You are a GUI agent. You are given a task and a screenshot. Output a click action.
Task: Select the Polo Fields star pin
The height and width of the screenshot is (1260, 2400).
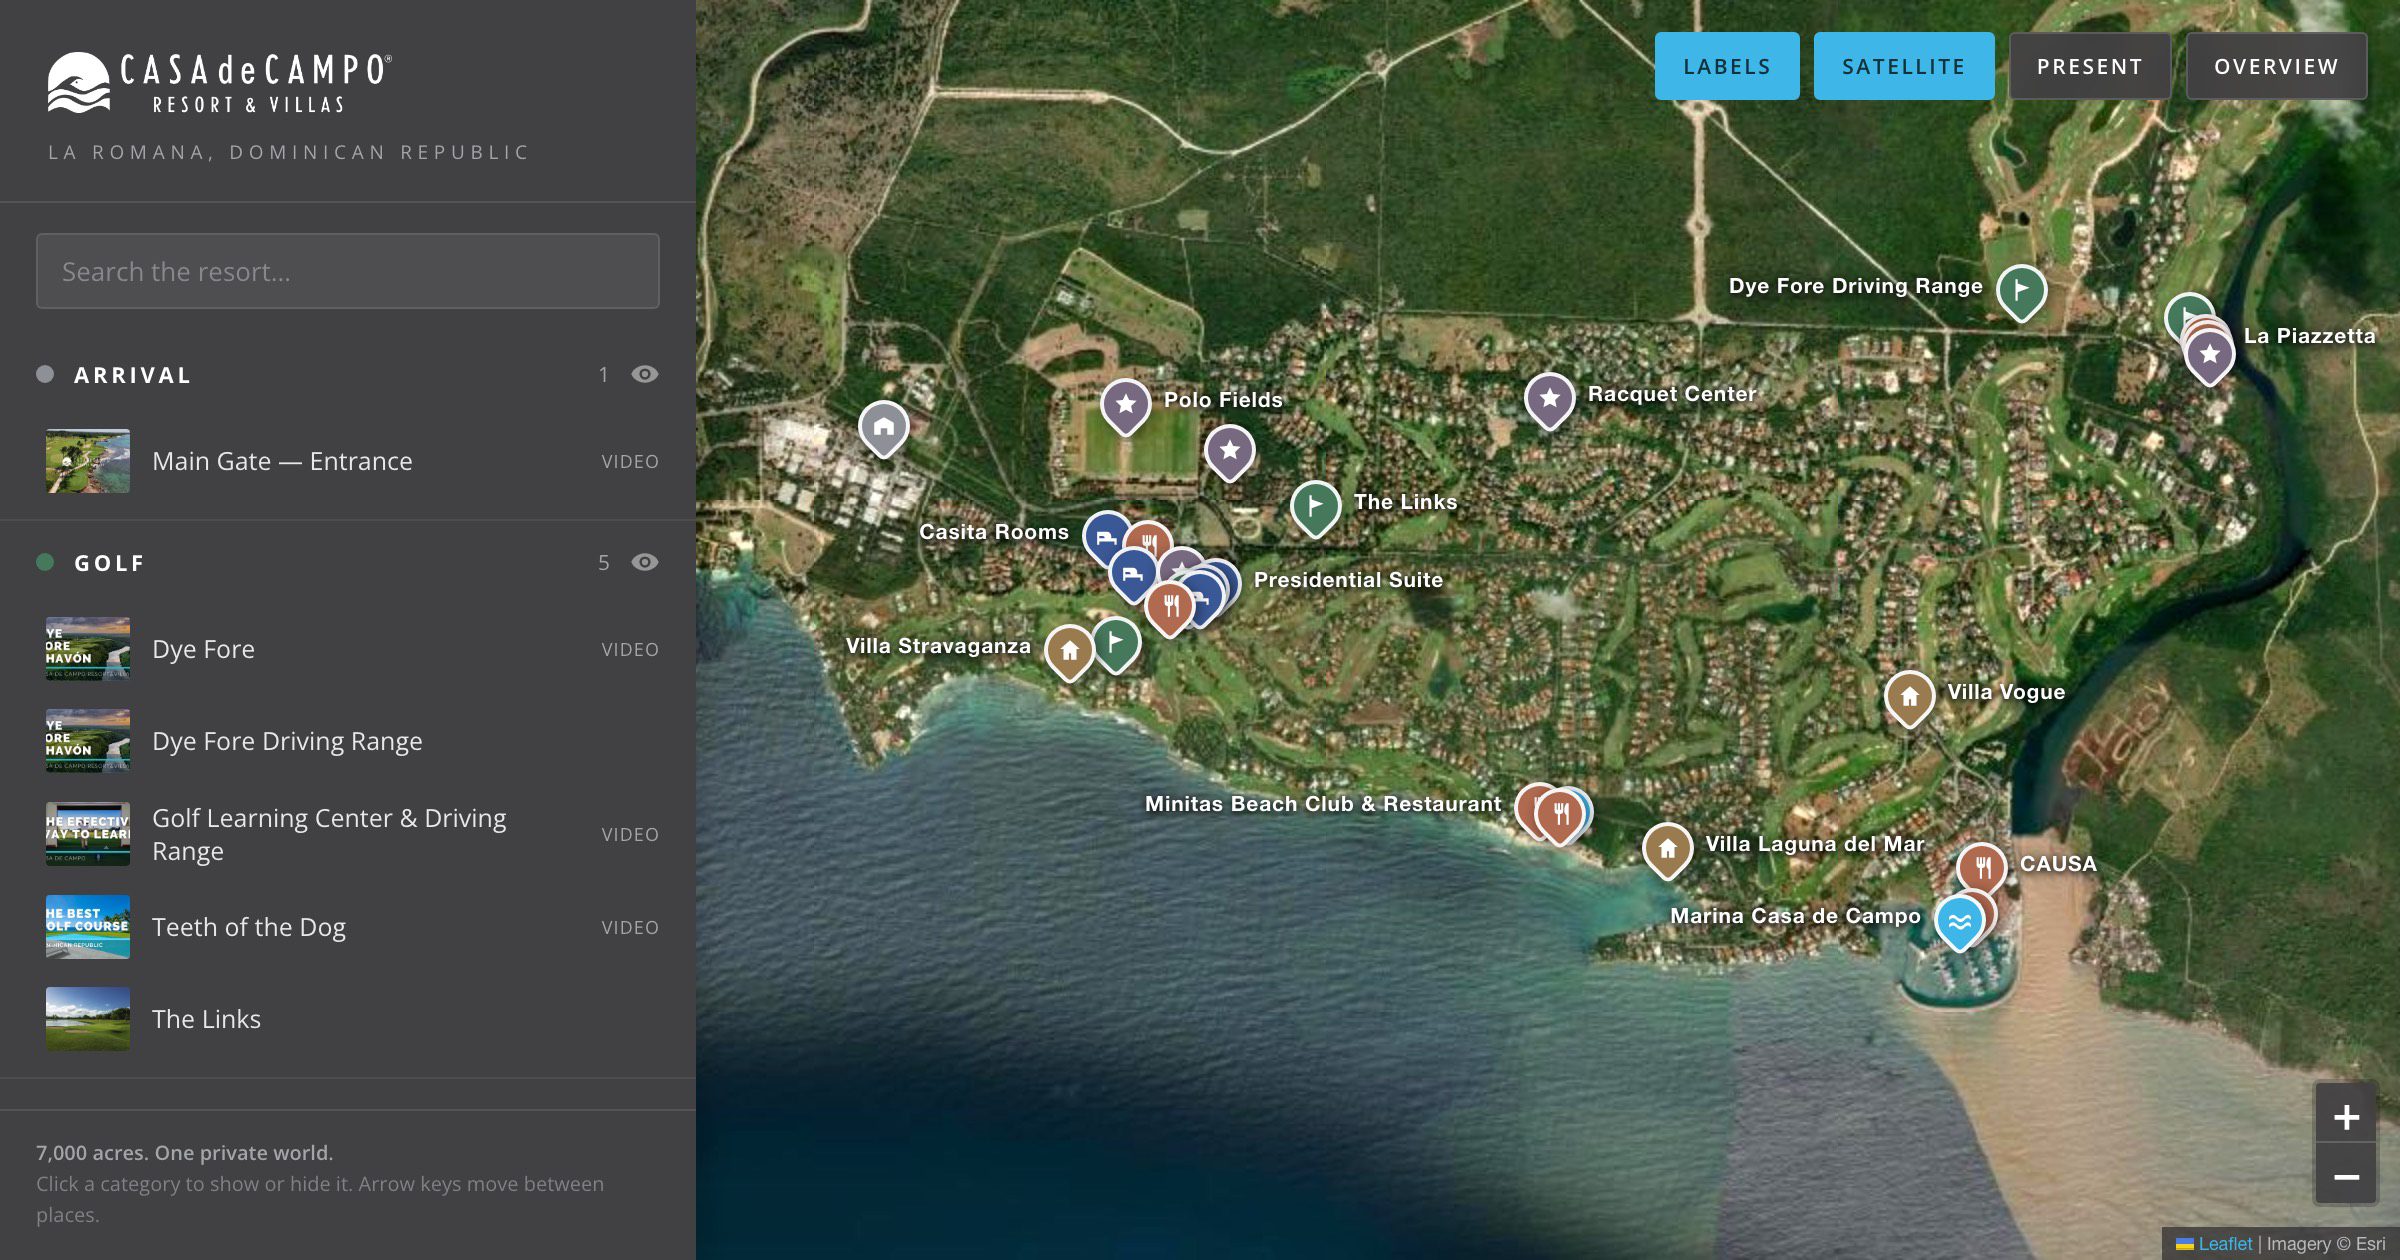[1126, 405]
